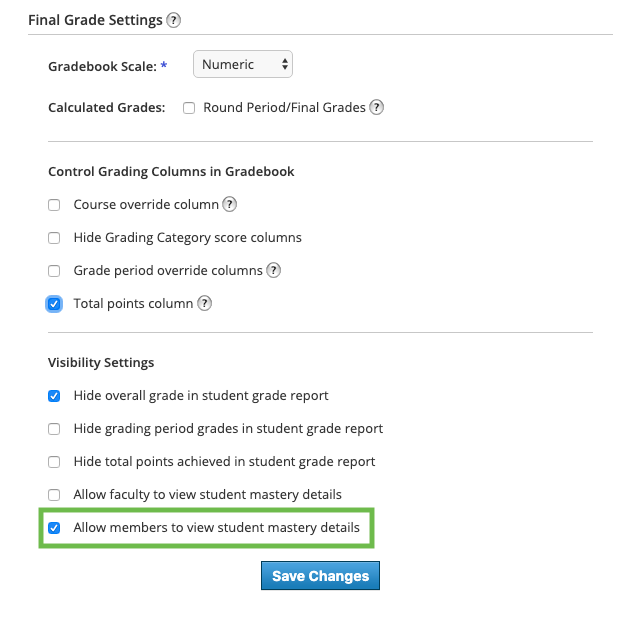
Task: Click help icon beside Total points column
Action: [204, 303]
